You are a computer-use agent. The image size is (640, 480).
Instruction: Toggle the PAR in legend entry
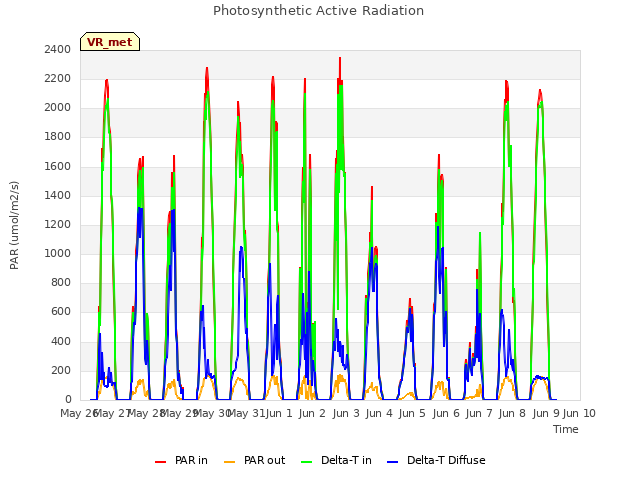tap(181, 460)
